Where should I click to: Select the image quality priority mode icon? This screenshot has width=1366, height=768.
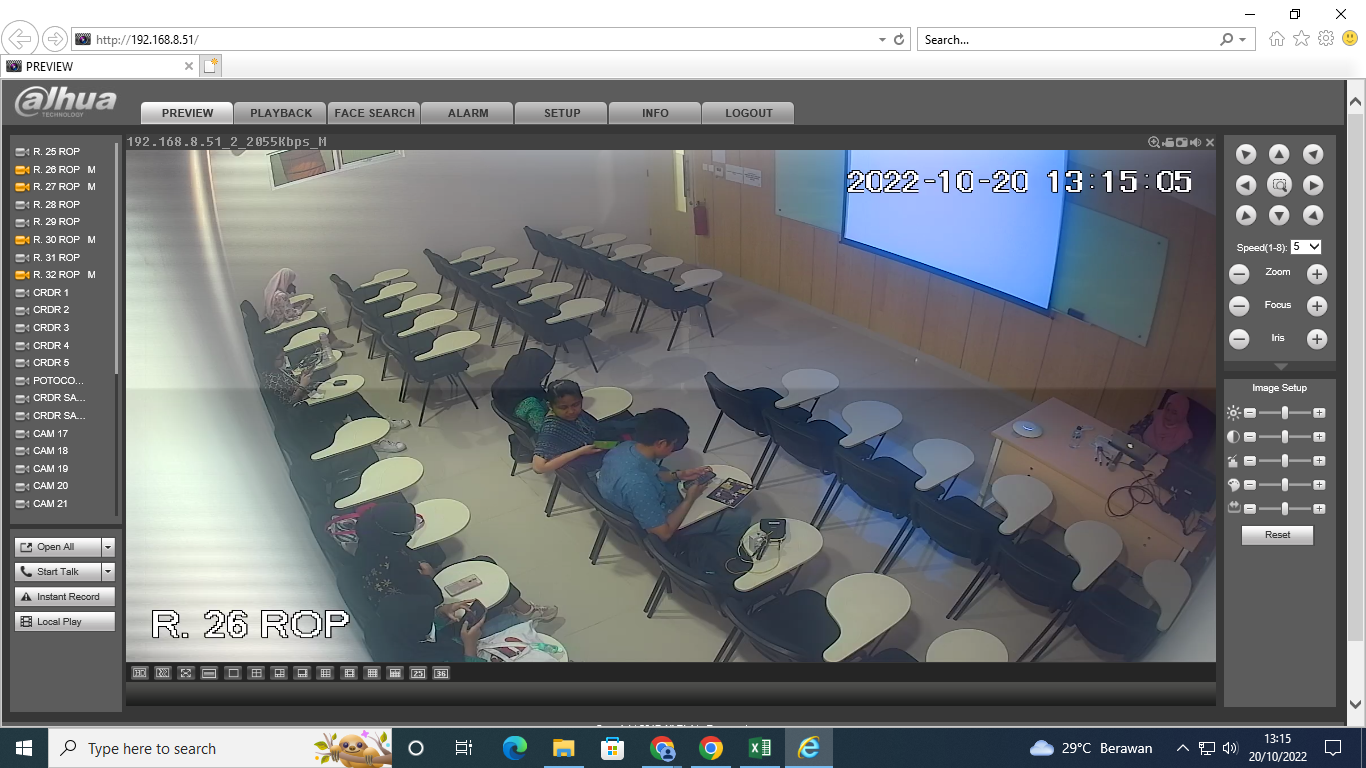click(x=140, y=673)
